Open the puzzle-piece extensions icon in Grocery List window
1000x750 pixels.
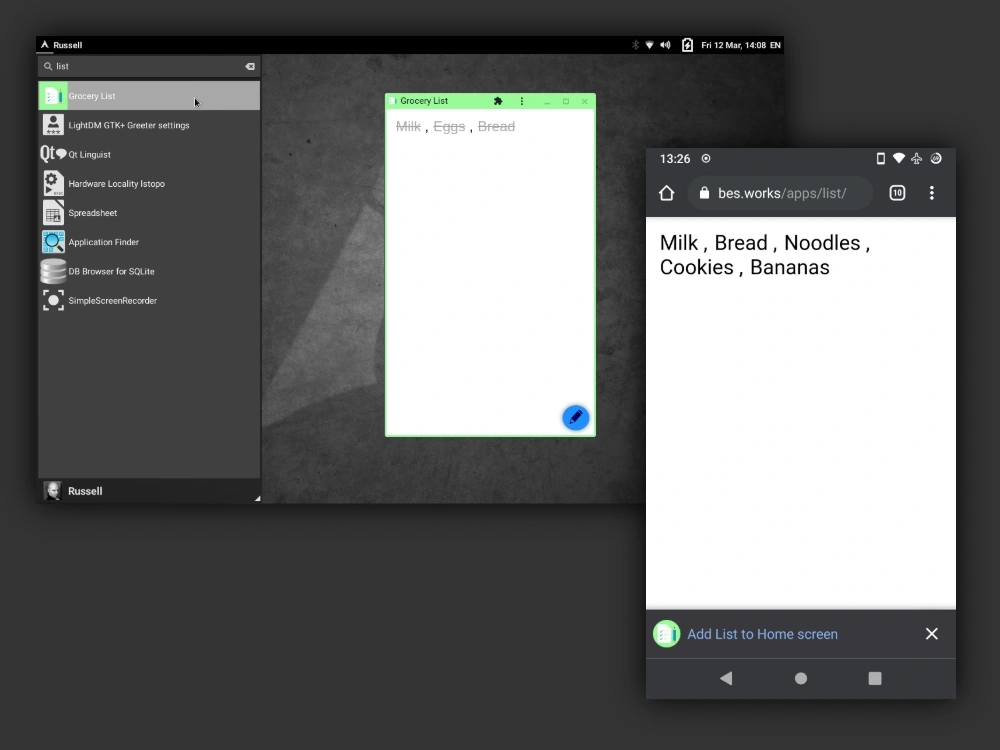pos(498,101)
